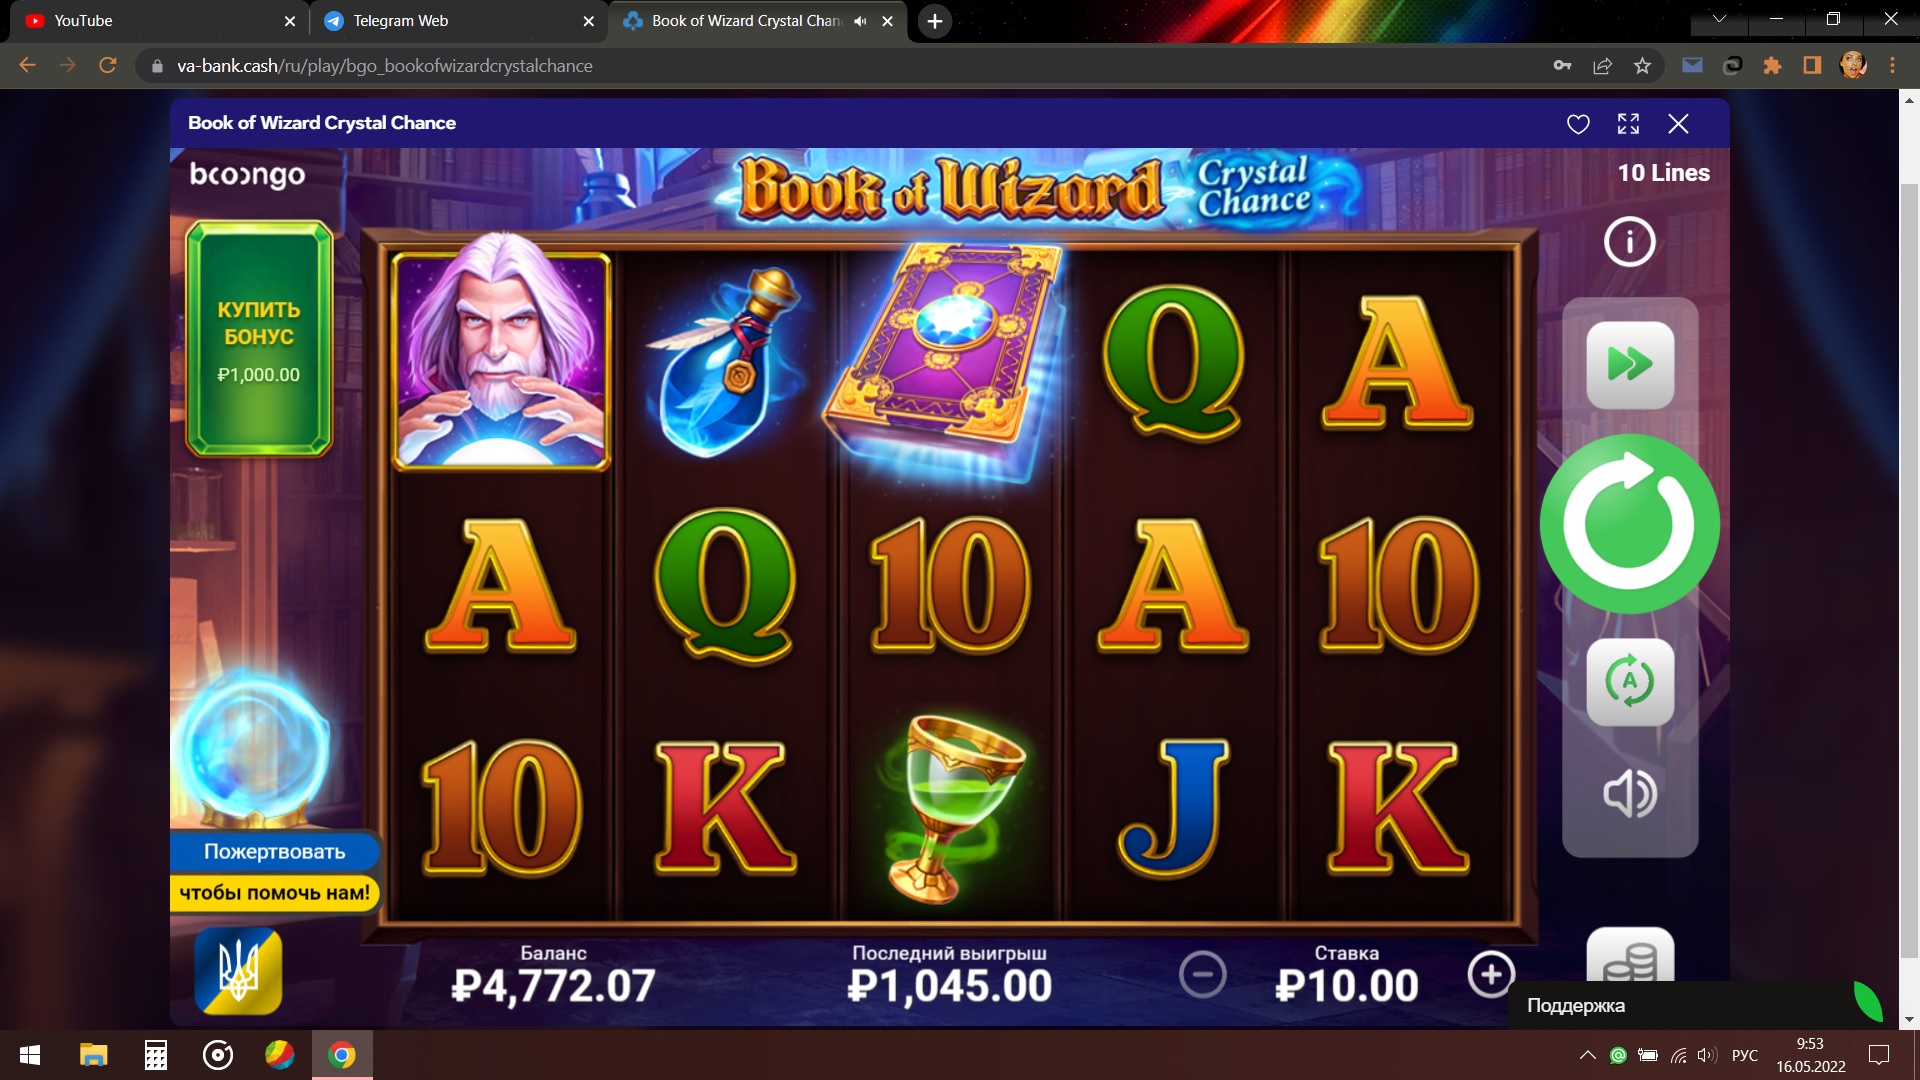The width and height of the screenshot is (1920, 1080).
Task: Enable turbo spin with double-arrow button
Action: tap(1630, 365)
